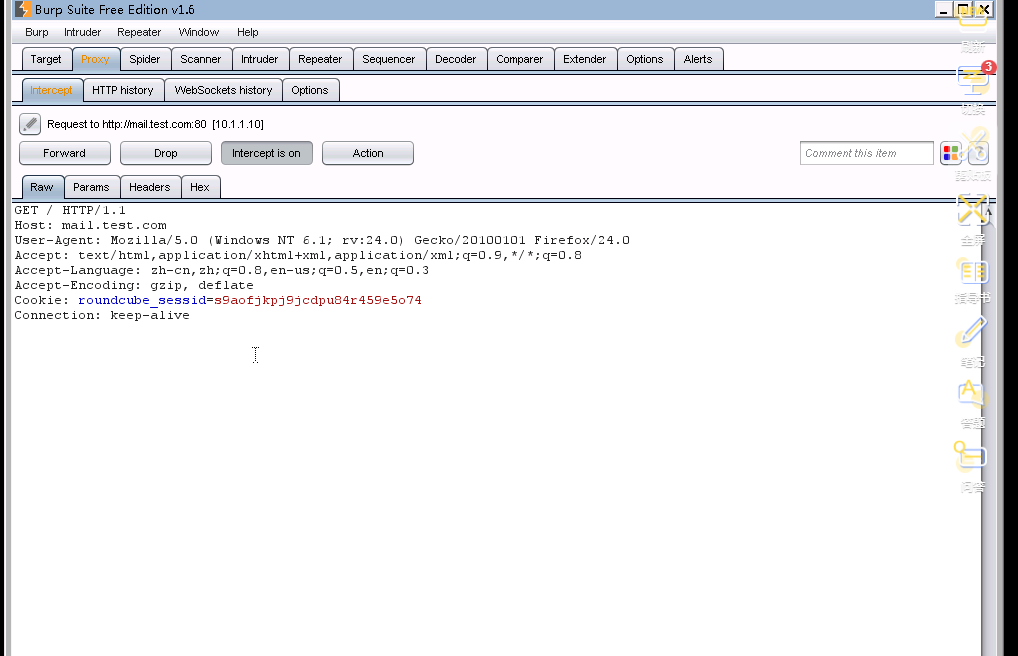1018x656 pixels.
Task: Switch to the Params view tab
Action: 91,187
